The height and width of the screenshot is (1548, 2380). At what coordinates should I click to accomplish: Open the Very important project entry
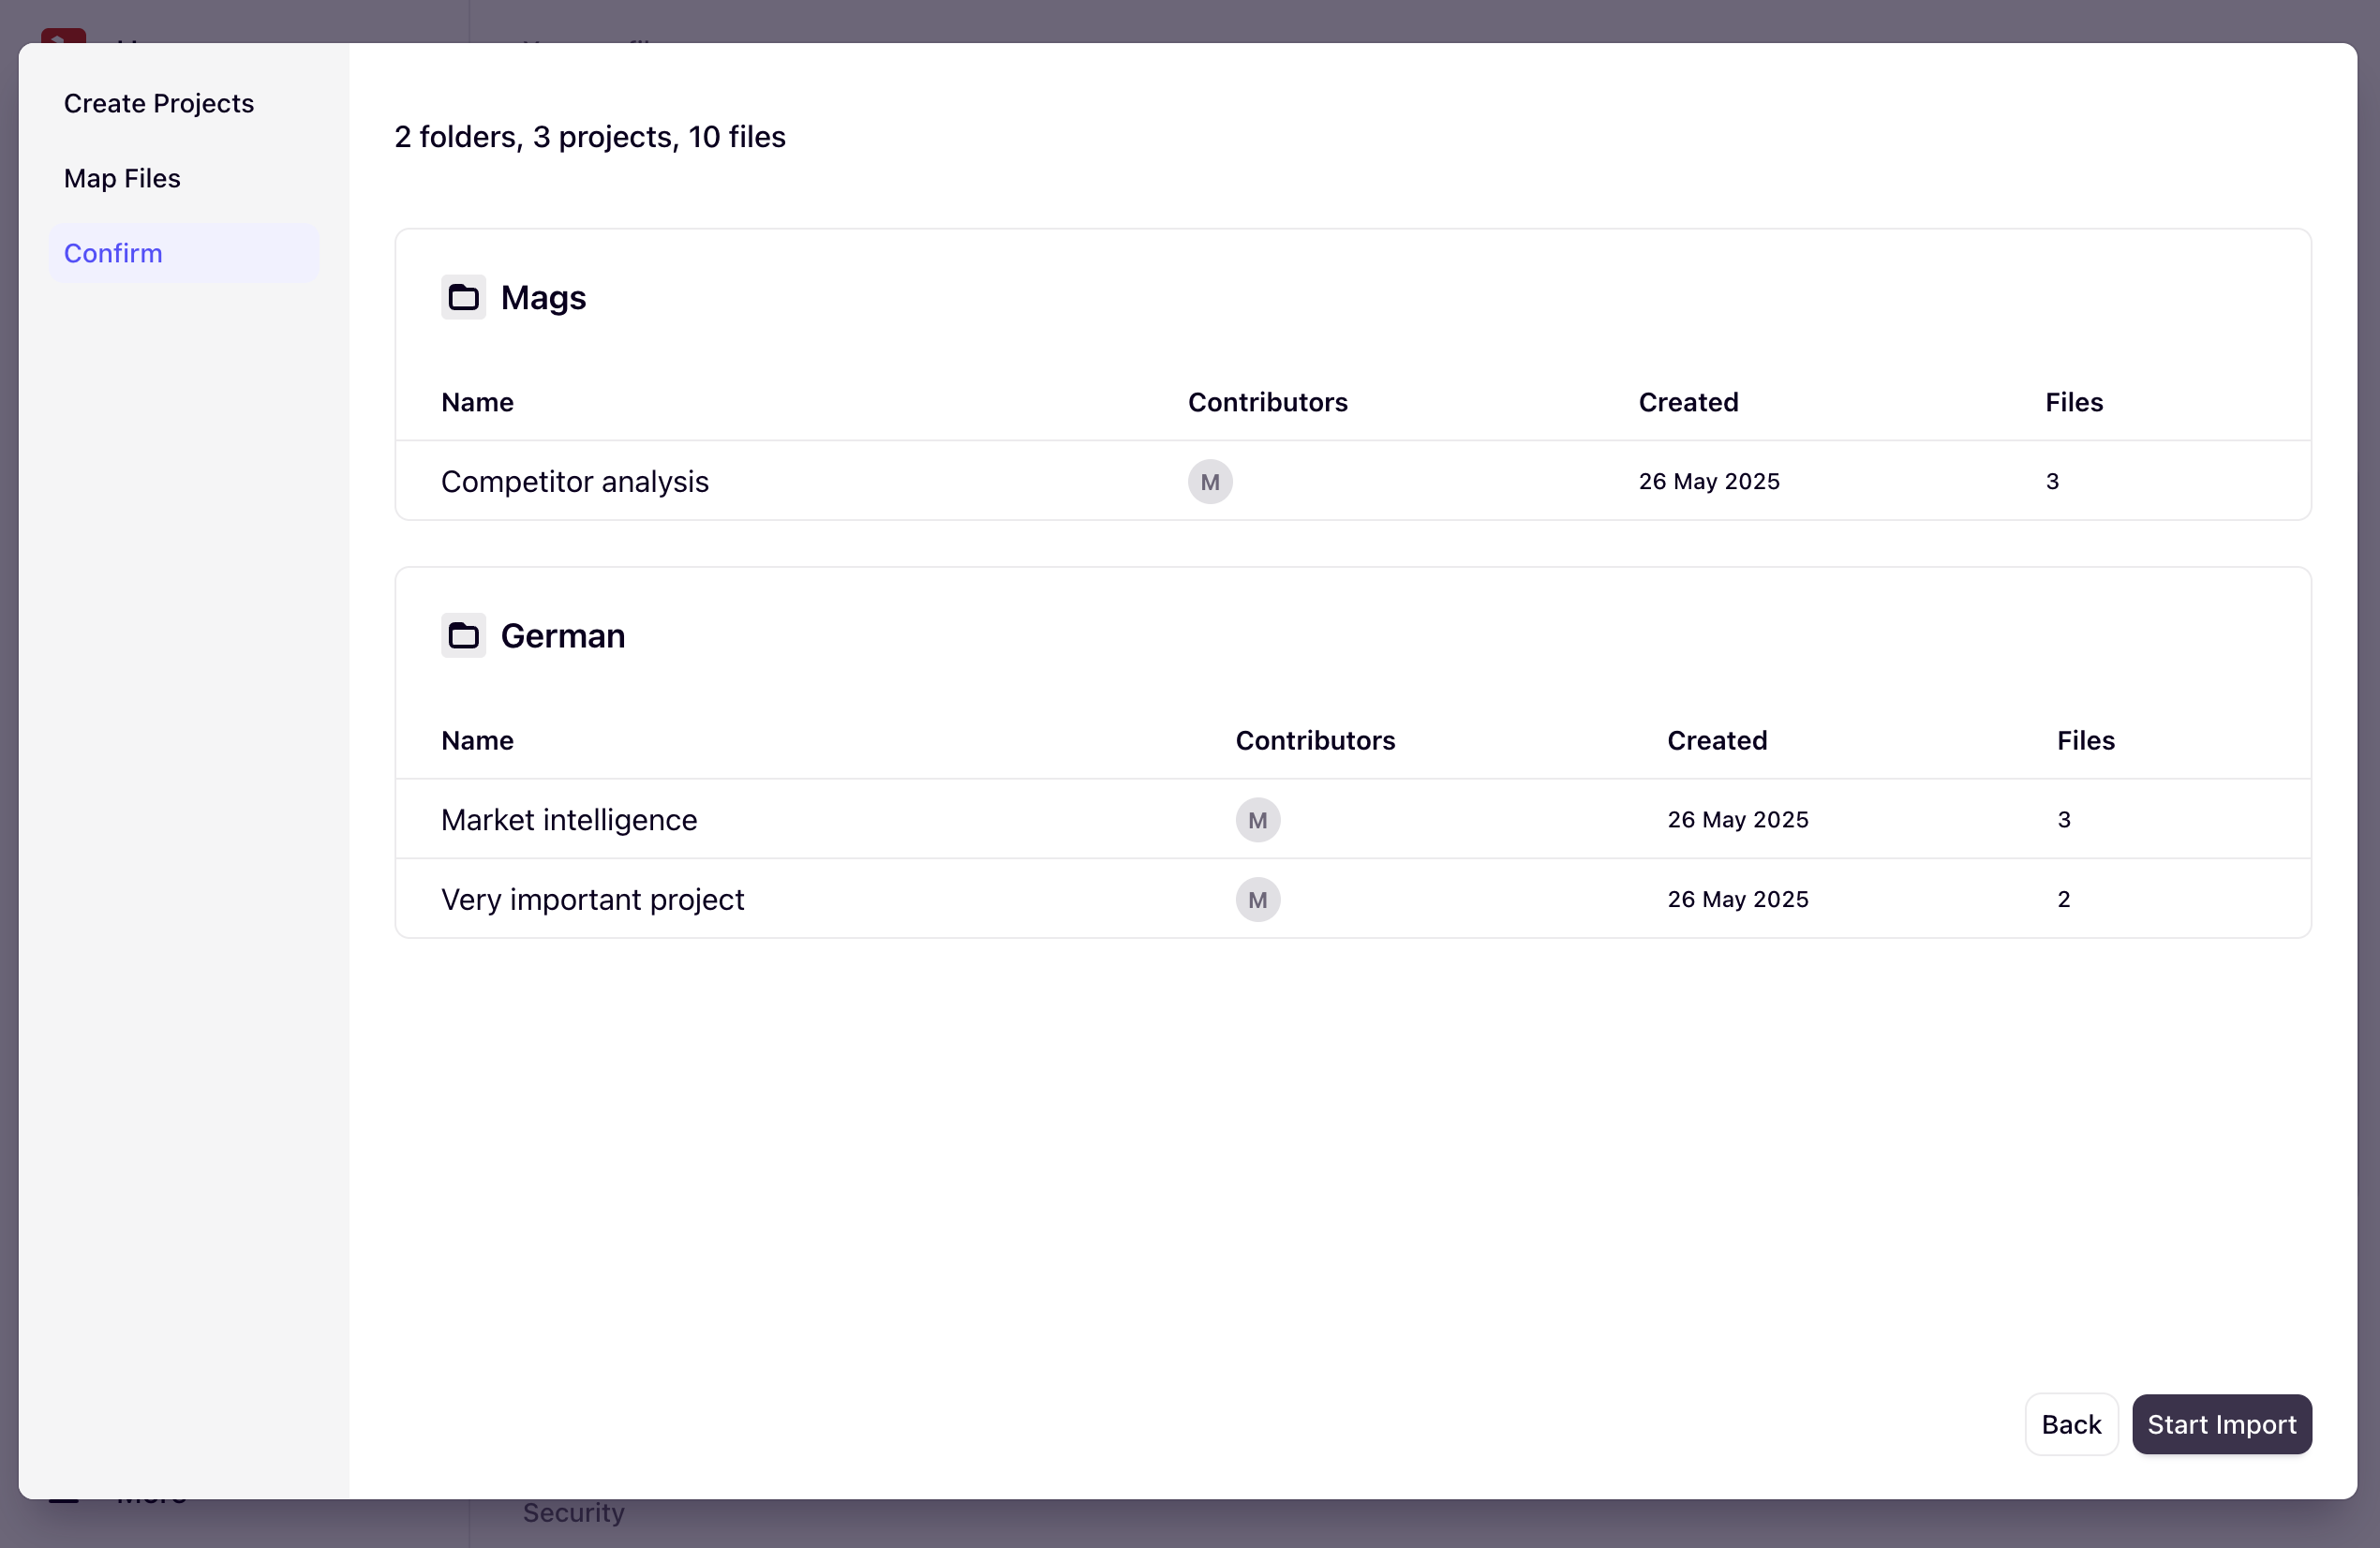pos(592,899)
